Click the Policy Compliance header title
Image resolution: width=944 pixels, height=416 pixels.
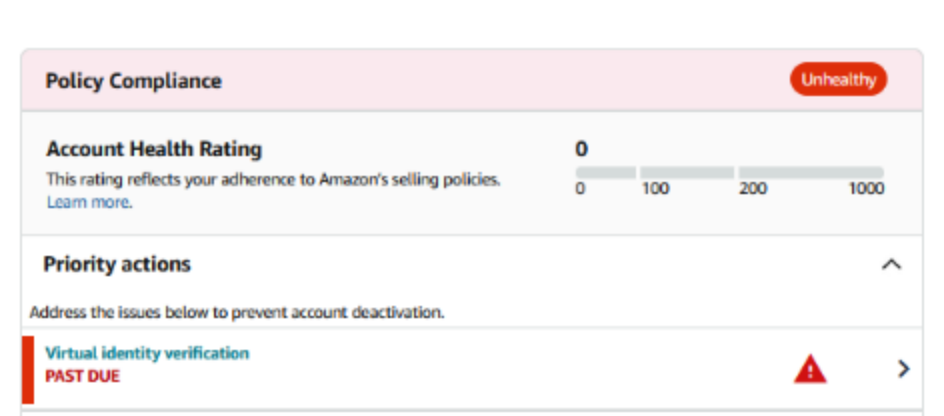[x=134, y=81]
